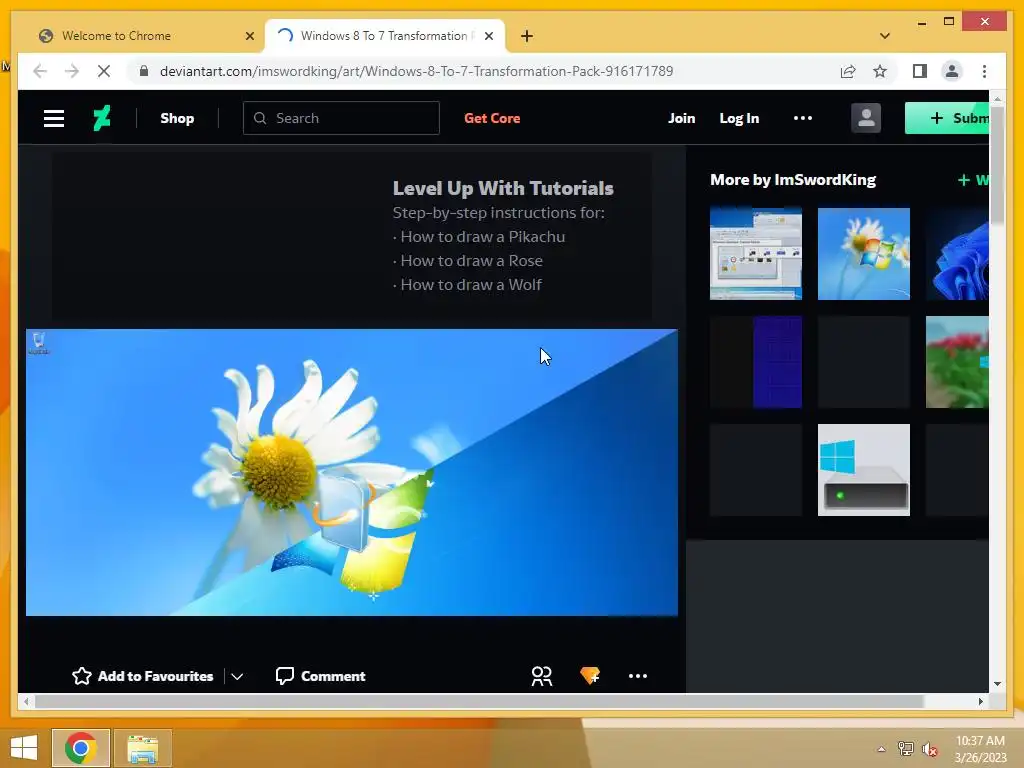
Task: Open the Get Core link
Action: tap(492, 118)
